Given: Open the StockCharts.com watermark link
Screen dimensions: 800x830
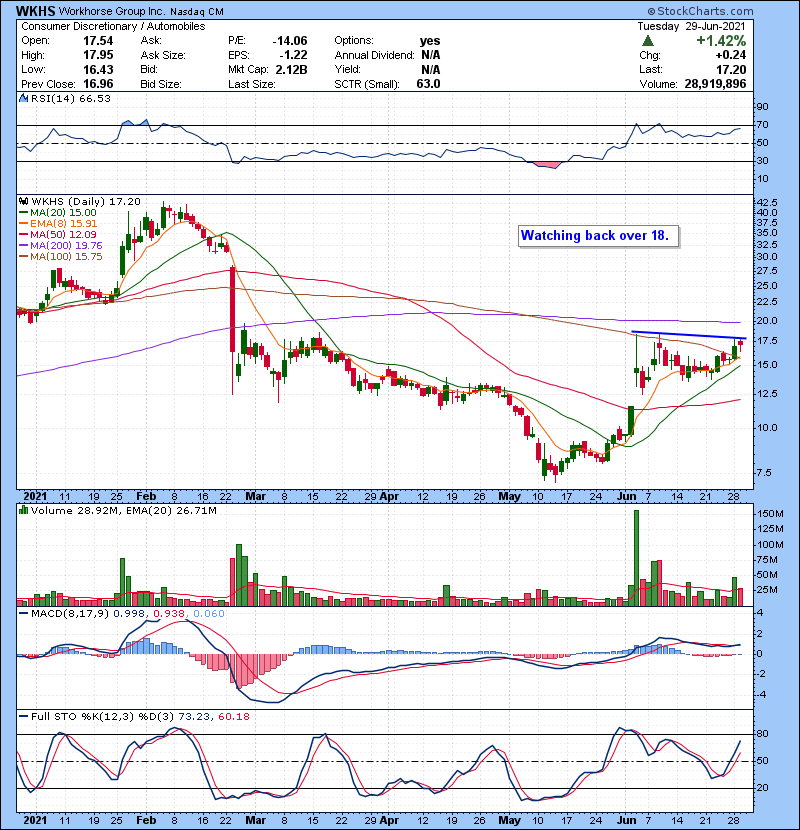Looking at the screenshot, I should [x=700, y=11].
